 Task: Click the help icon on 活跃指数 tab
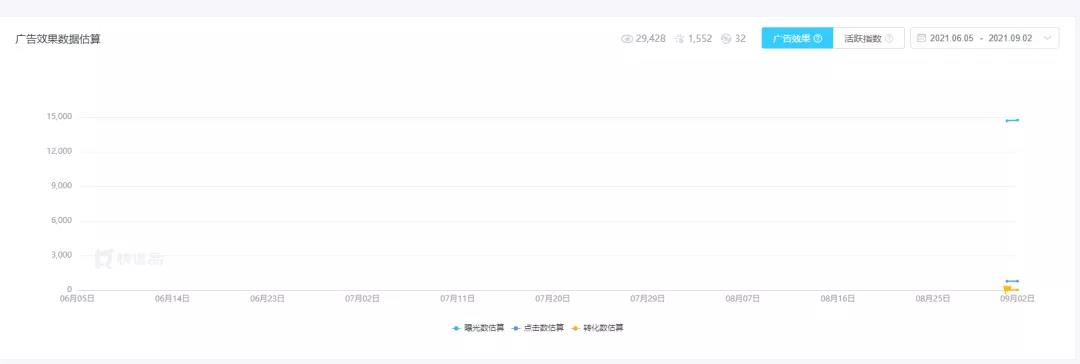point(889,39)
